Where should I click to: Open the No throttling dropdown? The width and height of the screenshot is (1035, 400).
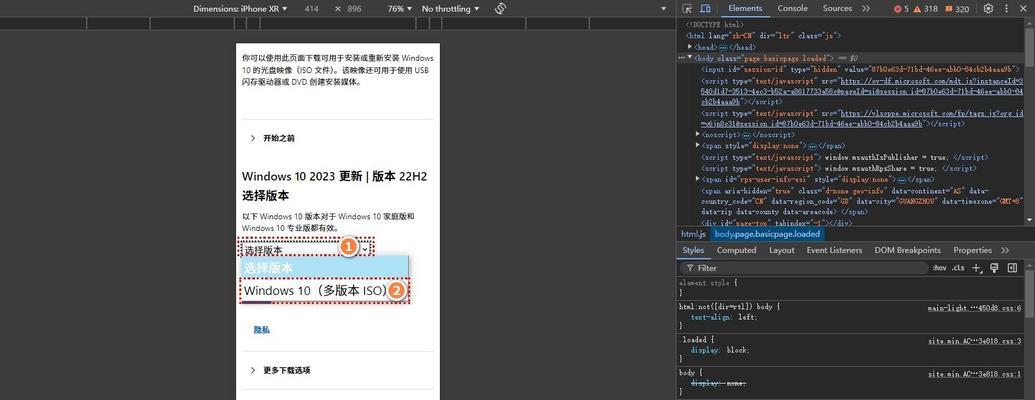[450, 9]
